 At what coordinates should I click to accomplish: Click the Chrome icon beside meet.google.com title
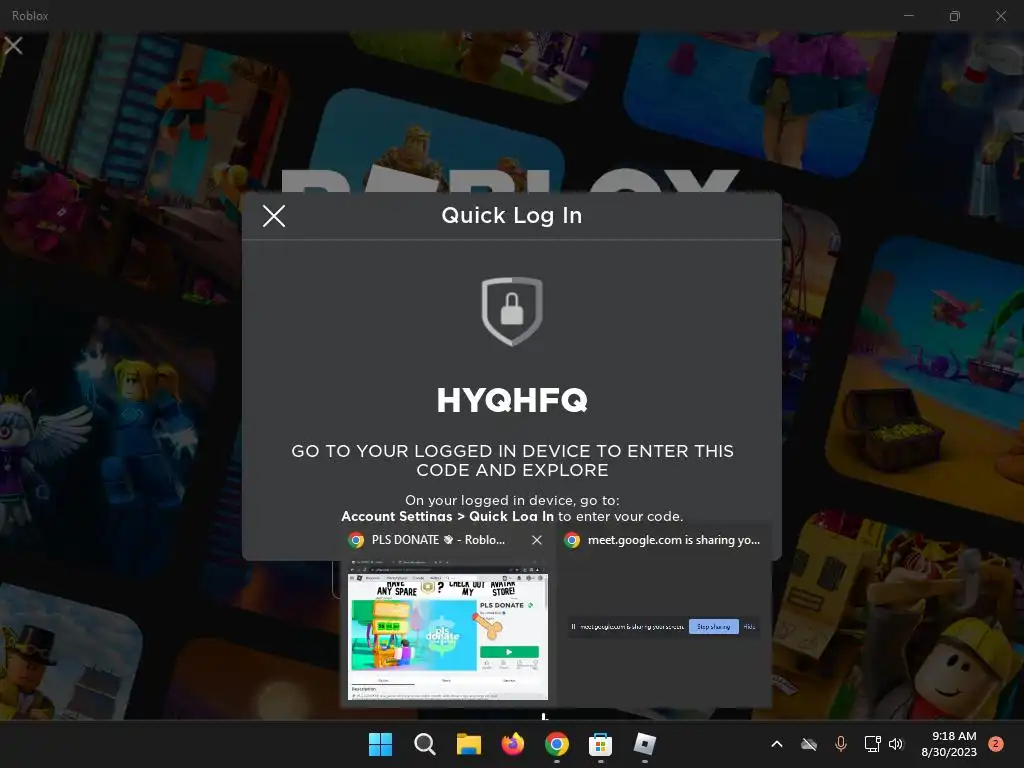[572, 540]
